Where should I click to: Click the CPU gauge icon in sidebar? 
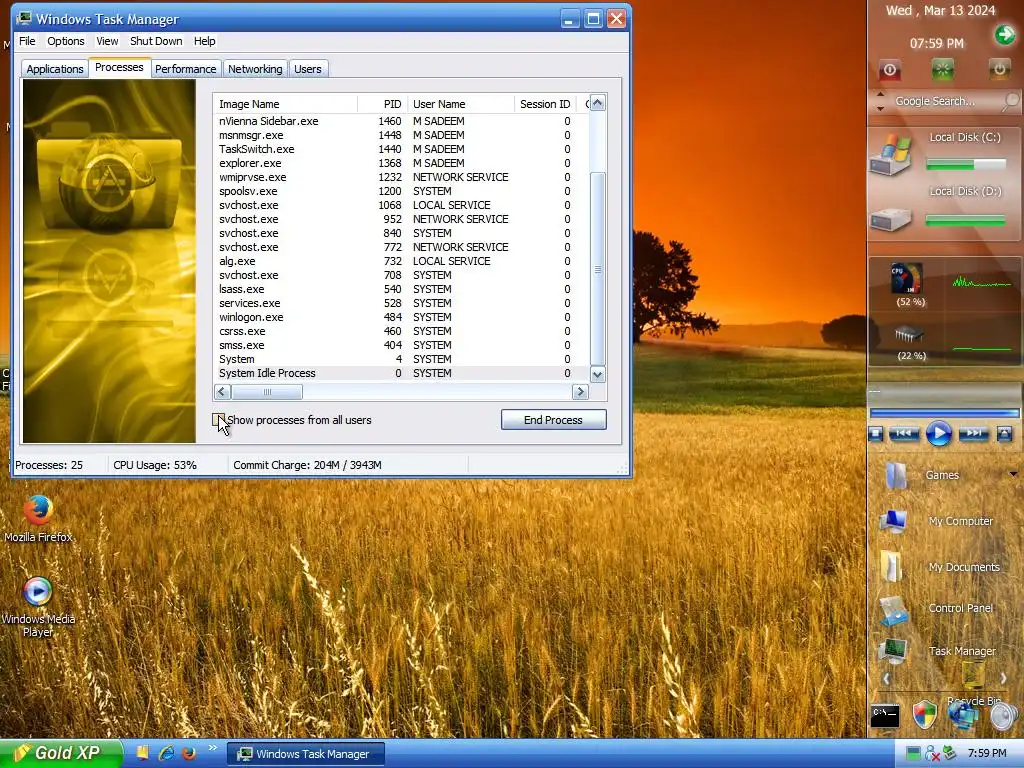[907, 278]
